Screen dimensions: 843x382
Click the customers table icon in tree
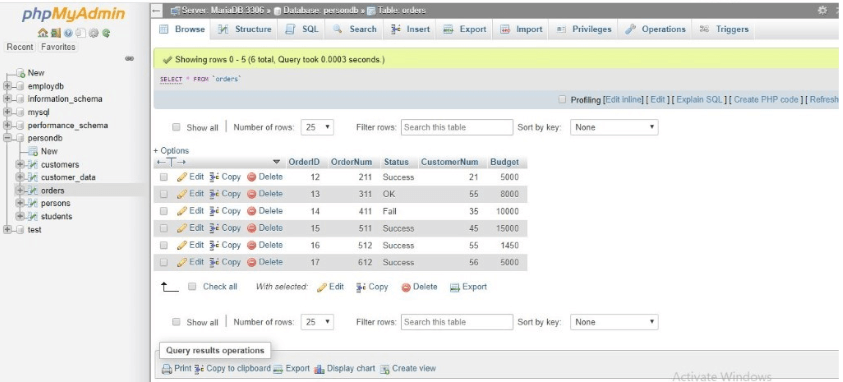33,164
